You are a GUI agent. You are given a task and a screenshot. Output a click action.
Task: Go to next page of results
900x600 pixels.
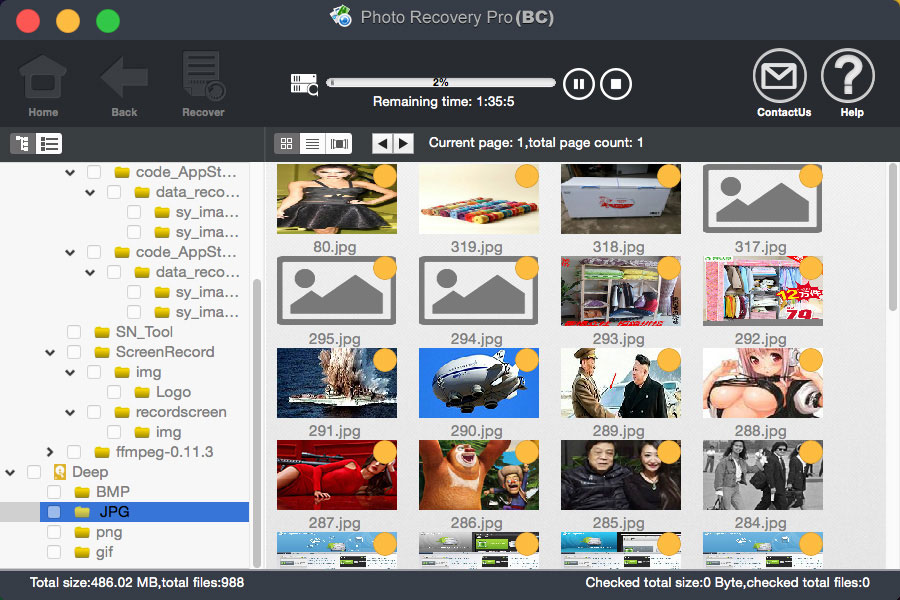click(x=404, y=144)
